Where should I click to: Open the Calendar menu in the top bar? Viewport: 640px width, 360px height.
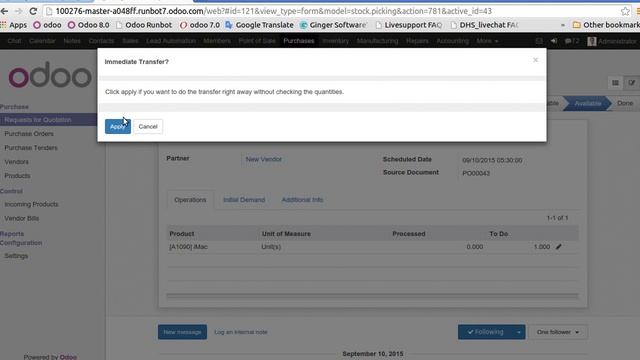pos(42,41)
